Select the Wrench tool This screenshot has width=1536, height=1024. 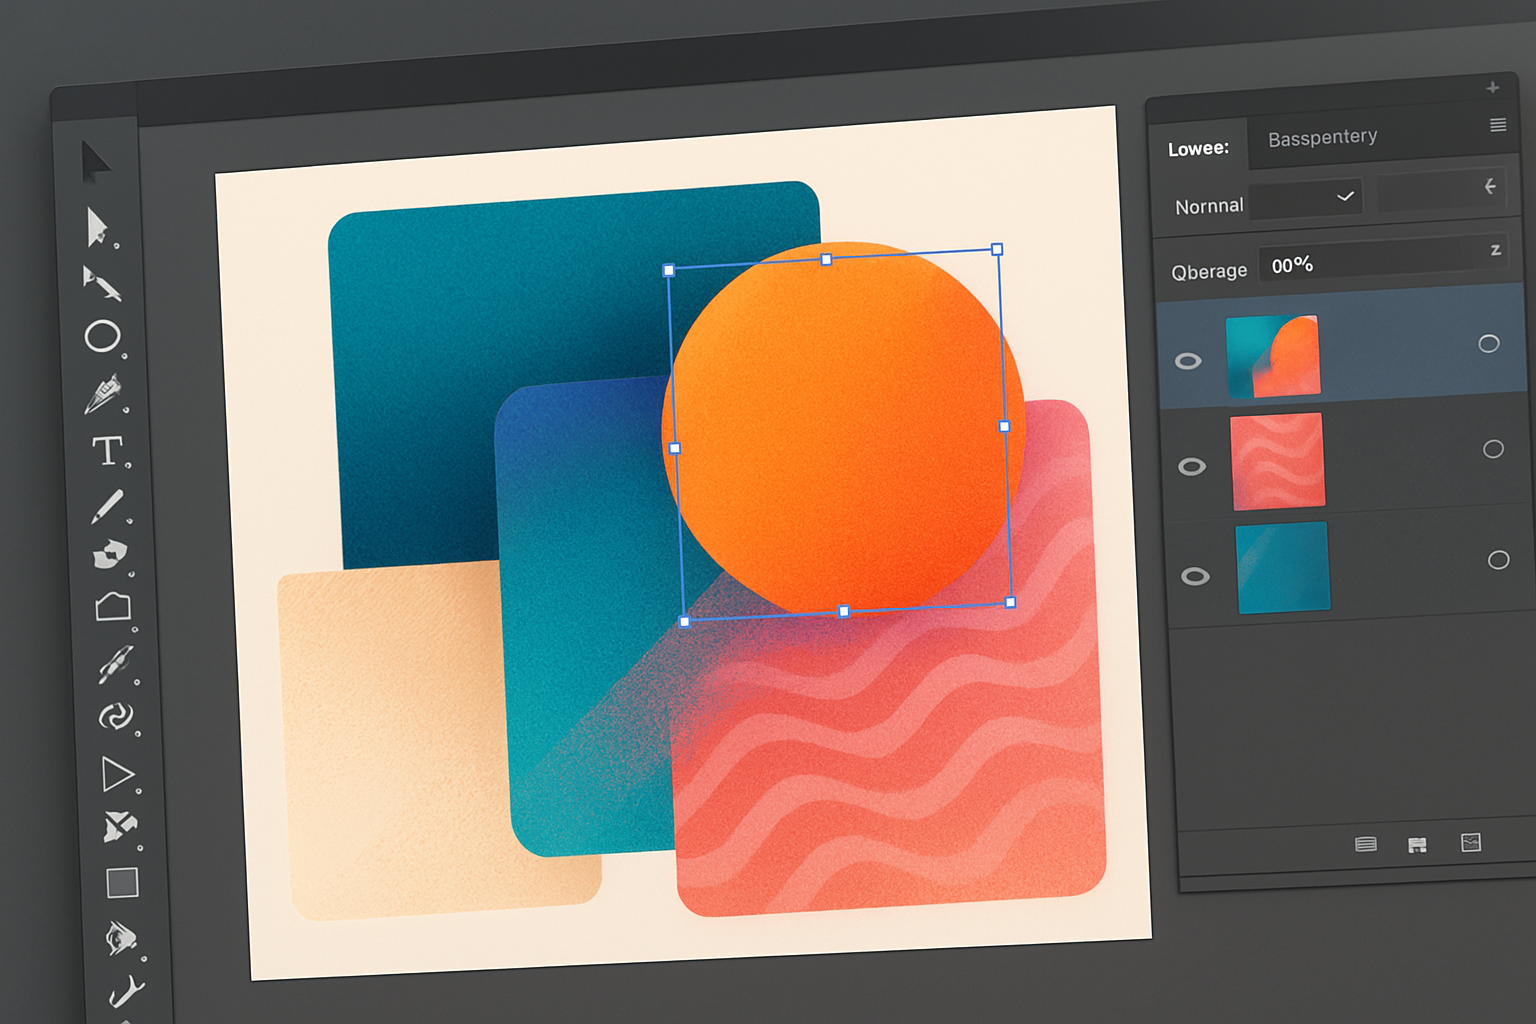point(127,991)
